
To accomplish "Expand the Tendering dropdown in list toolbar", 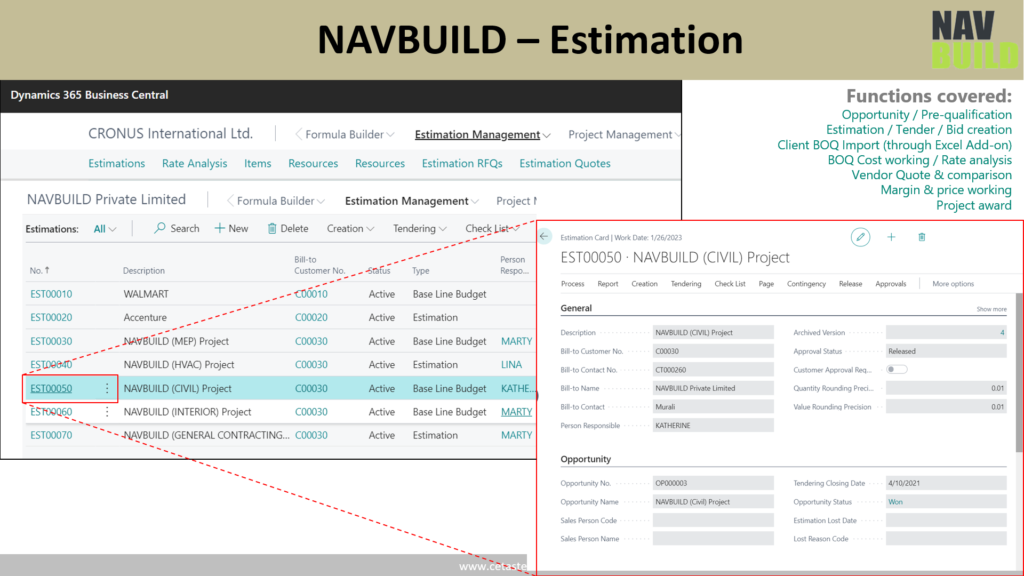I will [x=419, y=228].
